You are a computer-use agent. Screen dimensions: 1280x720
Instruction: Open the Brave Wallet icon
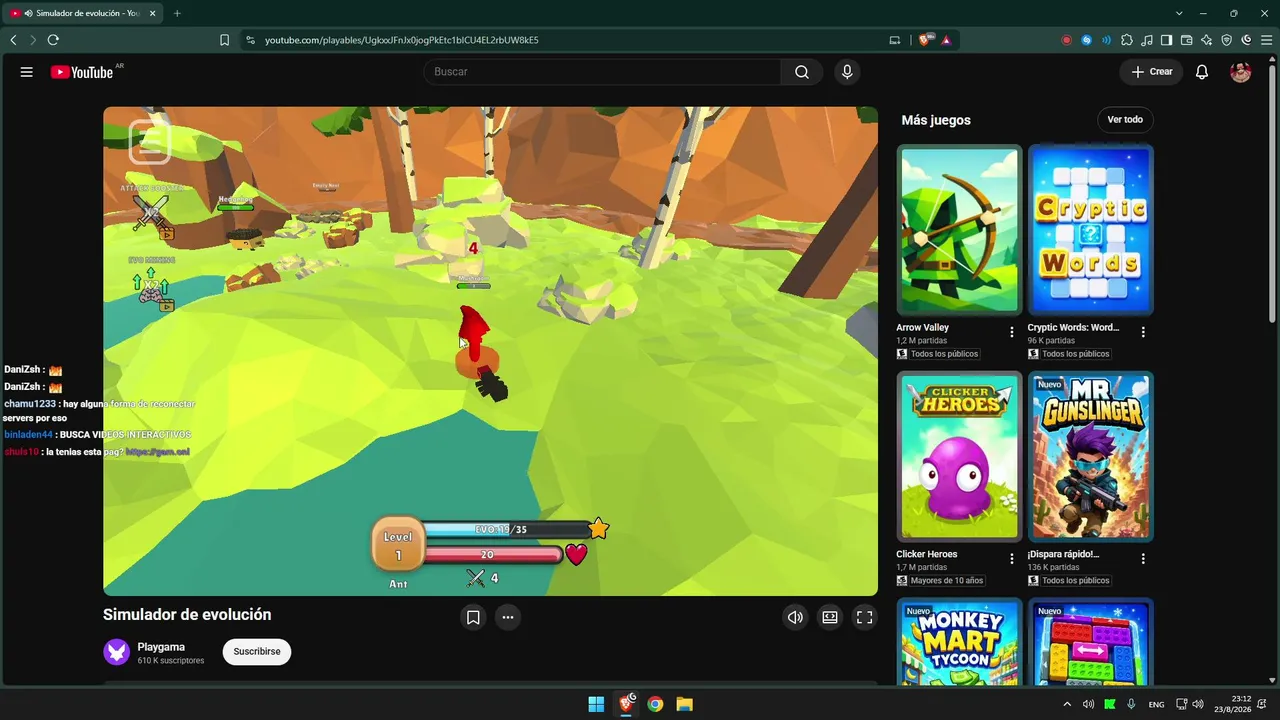click(x=1187, y=40)
